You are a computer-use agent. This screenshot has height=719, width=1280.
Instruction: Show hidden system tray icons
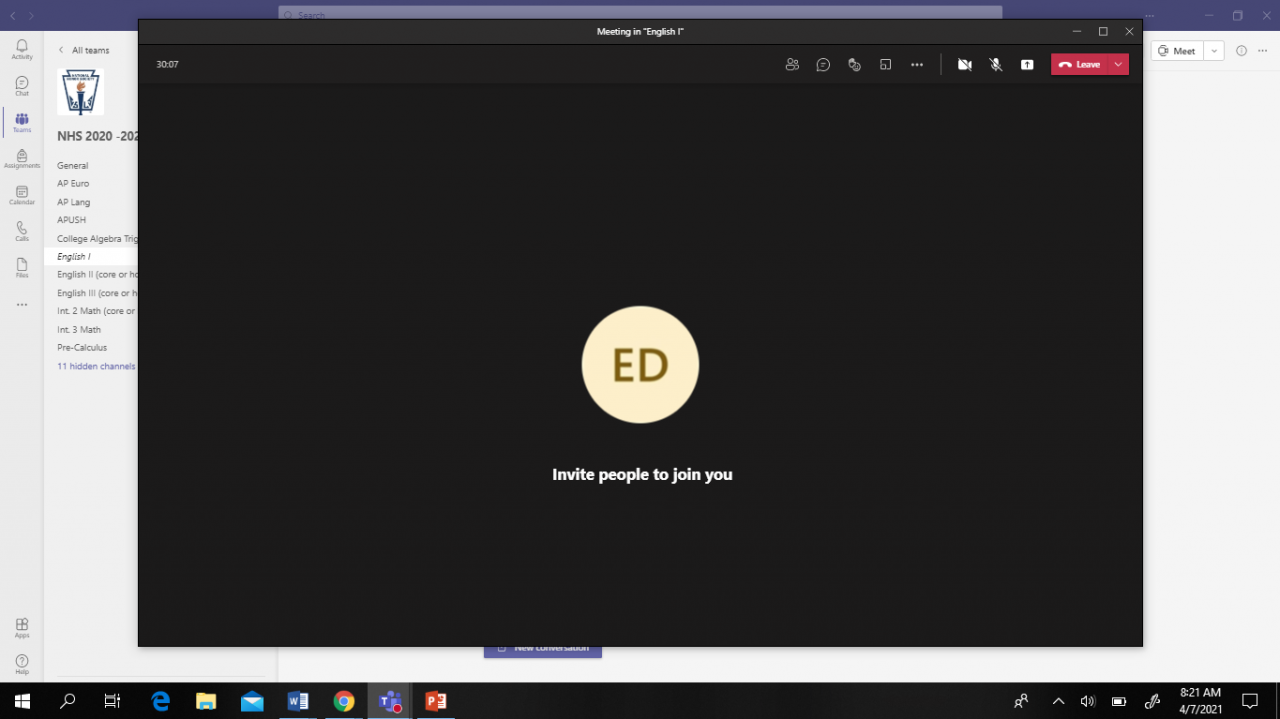(x=1058, y=701)
